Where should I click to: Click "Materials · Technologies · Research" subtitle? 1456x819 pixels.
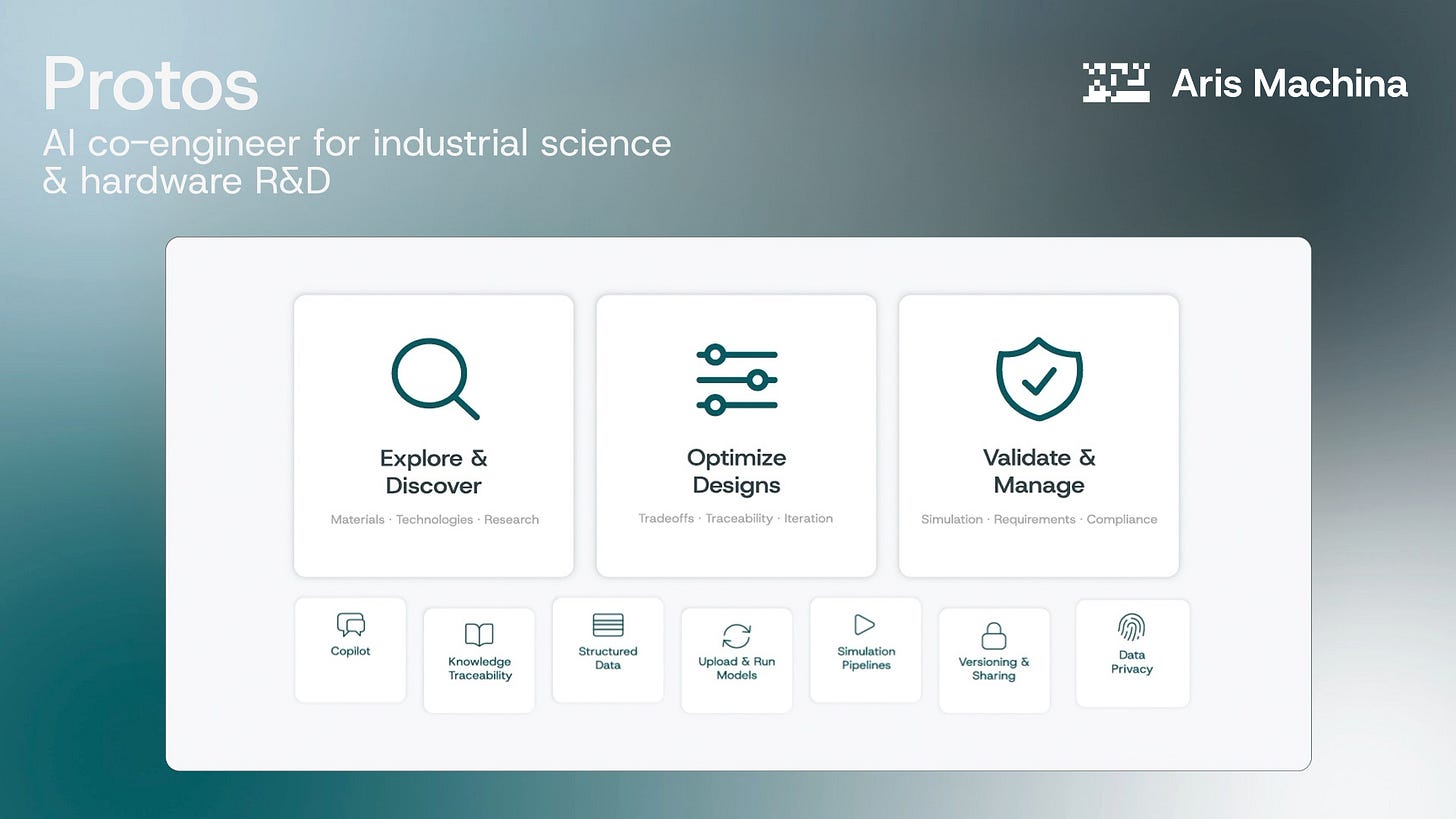pos(435,519)
